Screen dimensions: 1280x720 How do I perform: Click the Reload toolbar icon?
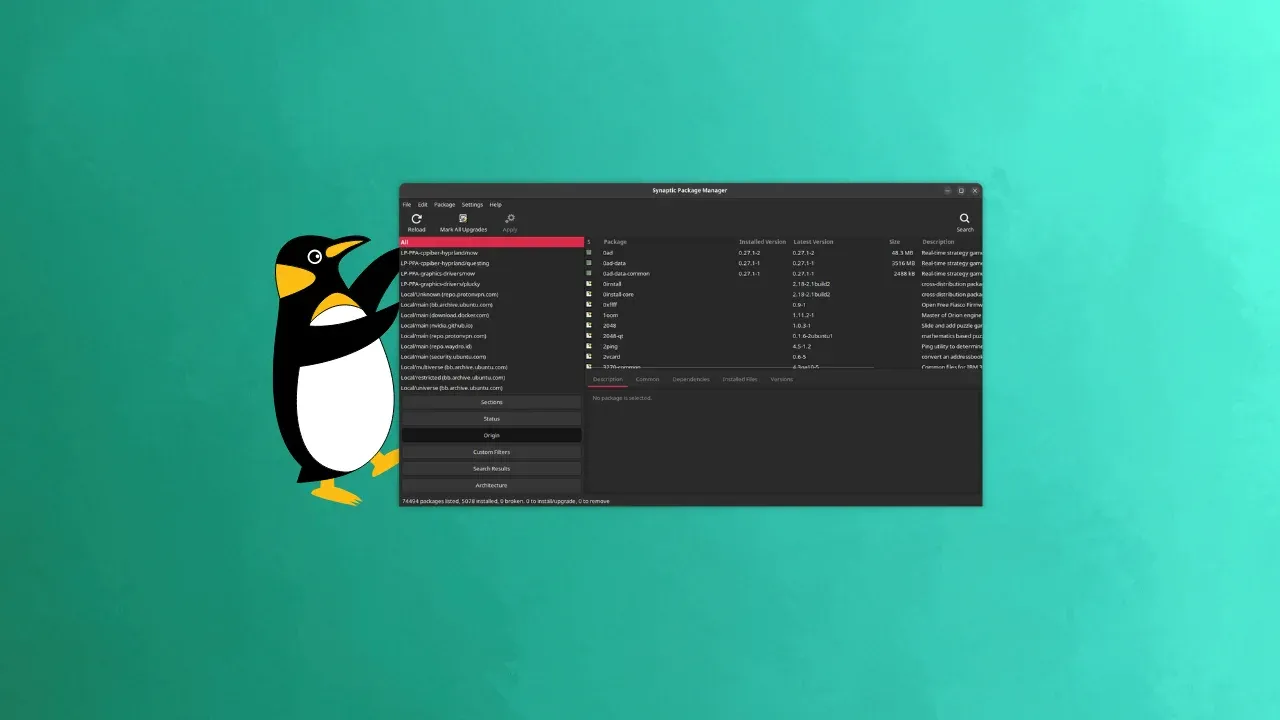pyautogui.click(x=416, y=221)
